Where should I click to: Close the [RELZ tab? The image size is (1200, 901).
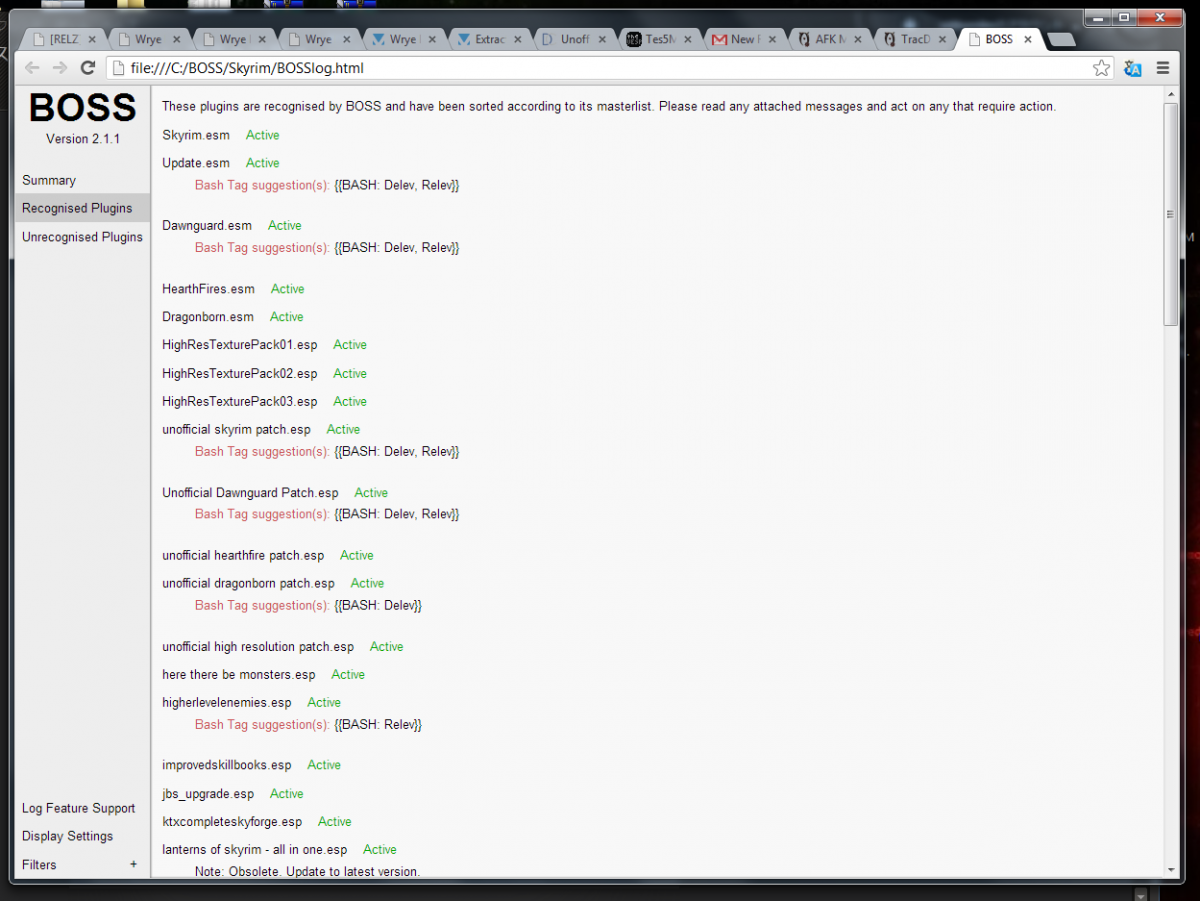pos(92,40)
